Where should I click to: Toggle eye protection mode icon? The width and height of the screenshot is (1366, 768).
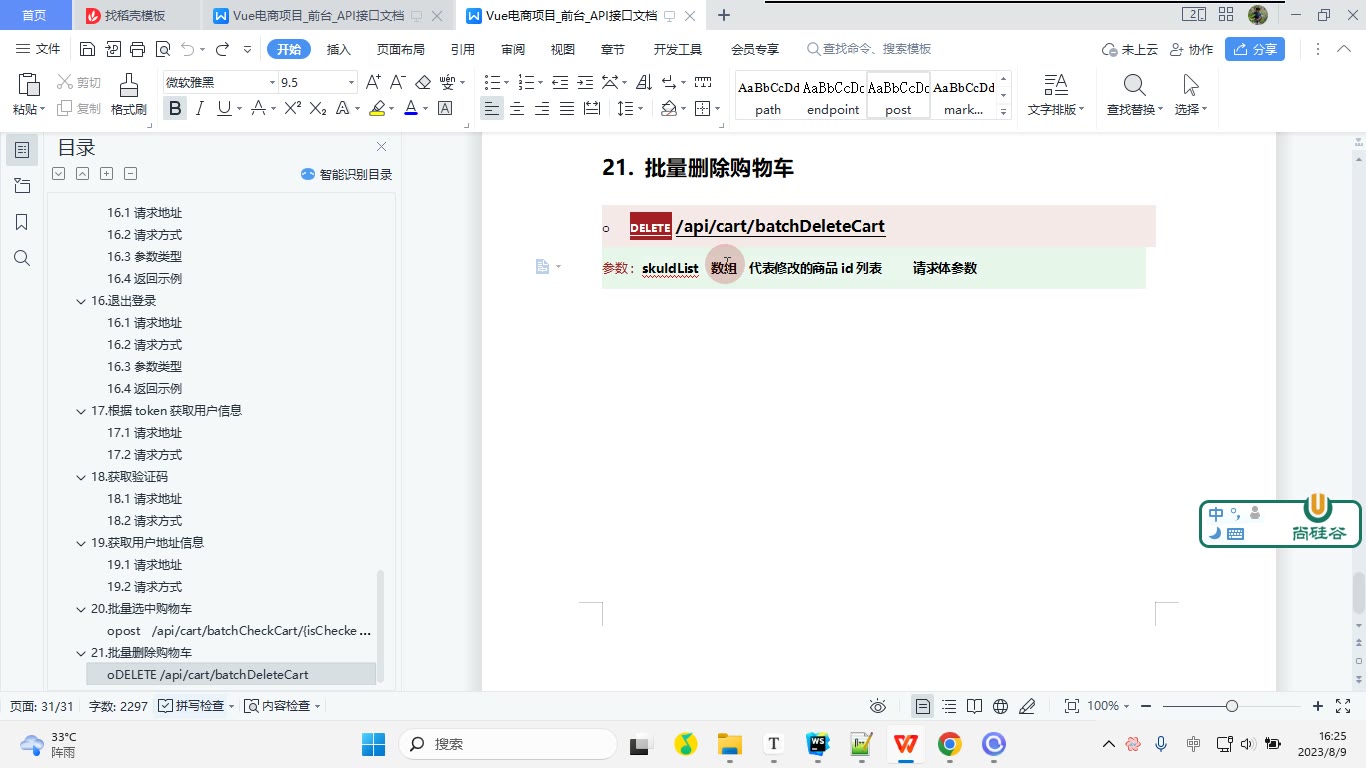point(878,706)
